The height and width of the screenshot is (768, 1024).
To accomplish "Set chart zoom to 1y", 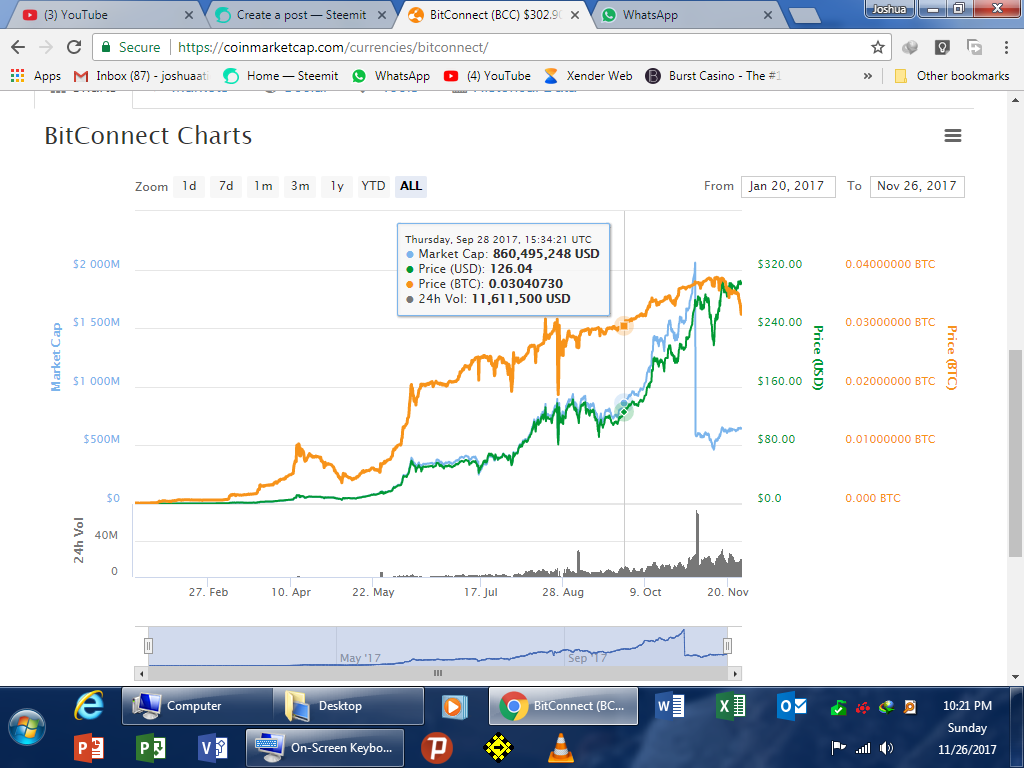I will pos(337,186).
